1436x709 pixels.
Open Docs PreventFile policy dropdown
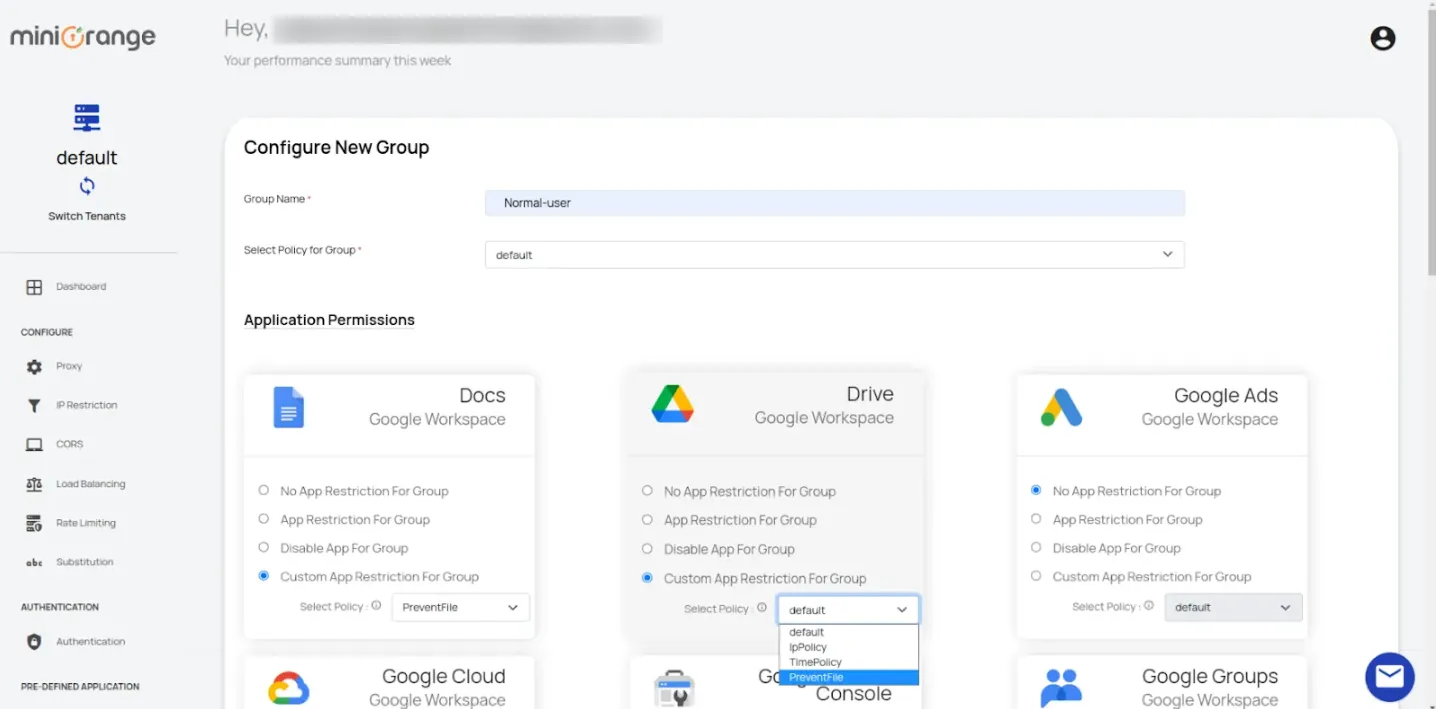[460, 607]
